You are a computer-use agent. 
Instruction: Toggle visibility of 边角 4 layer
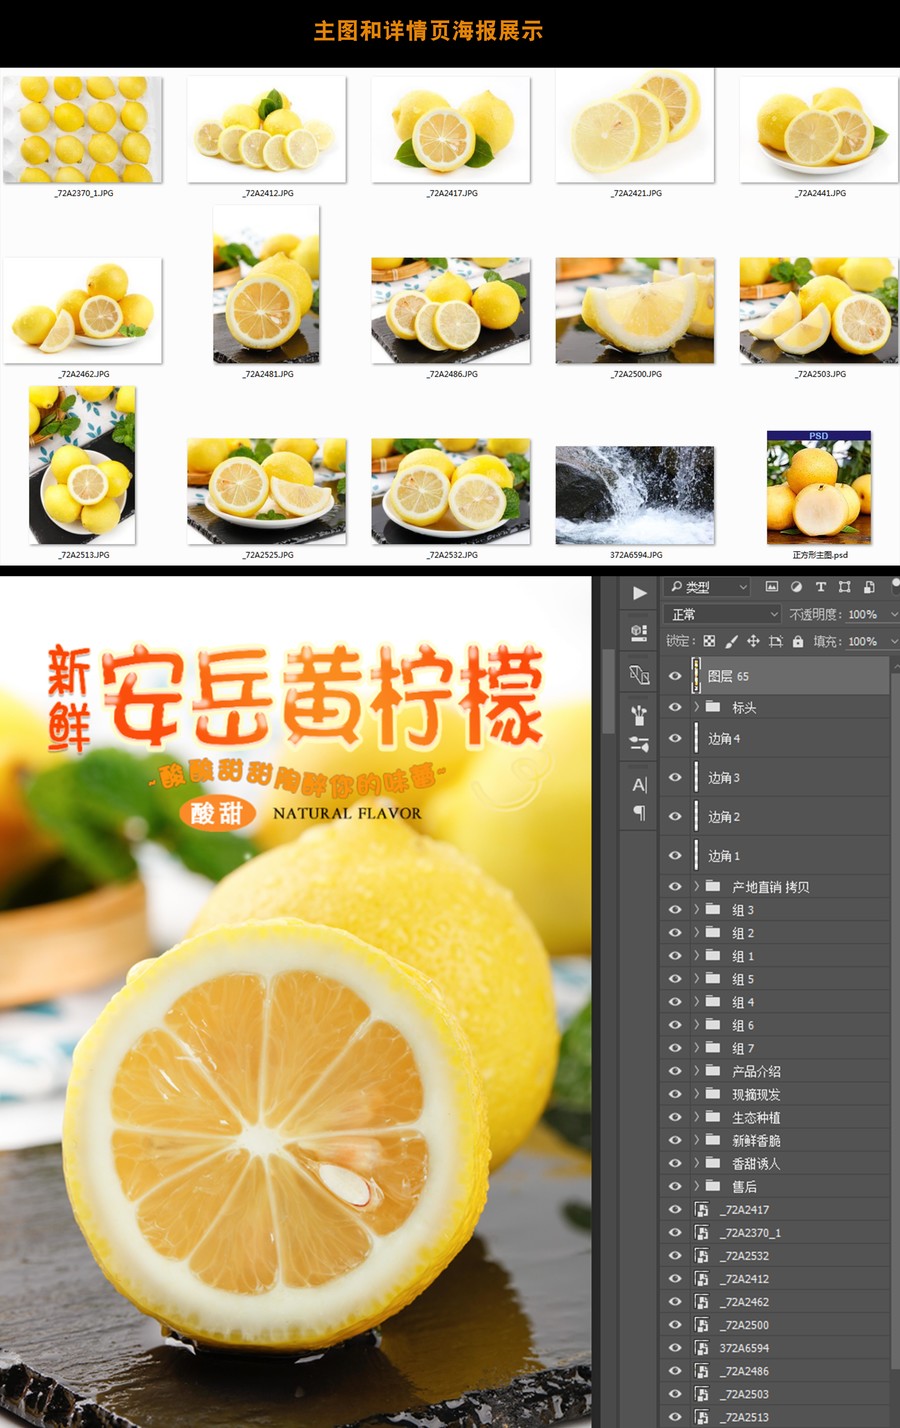pyautogui.click(x=675, y=738)
